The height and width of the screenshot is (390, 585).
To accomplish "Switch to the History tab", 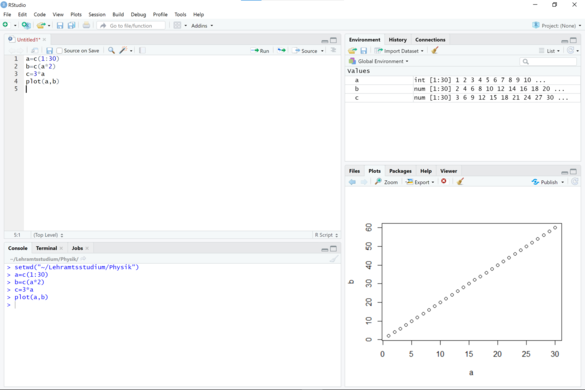I will point(398,40).
